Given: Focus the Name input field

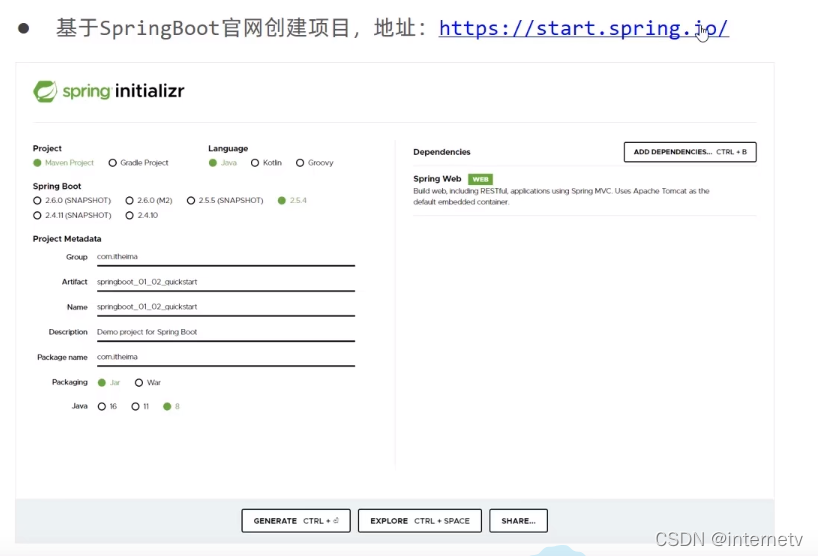Looking at the screenshot, I should pos(226,307).
